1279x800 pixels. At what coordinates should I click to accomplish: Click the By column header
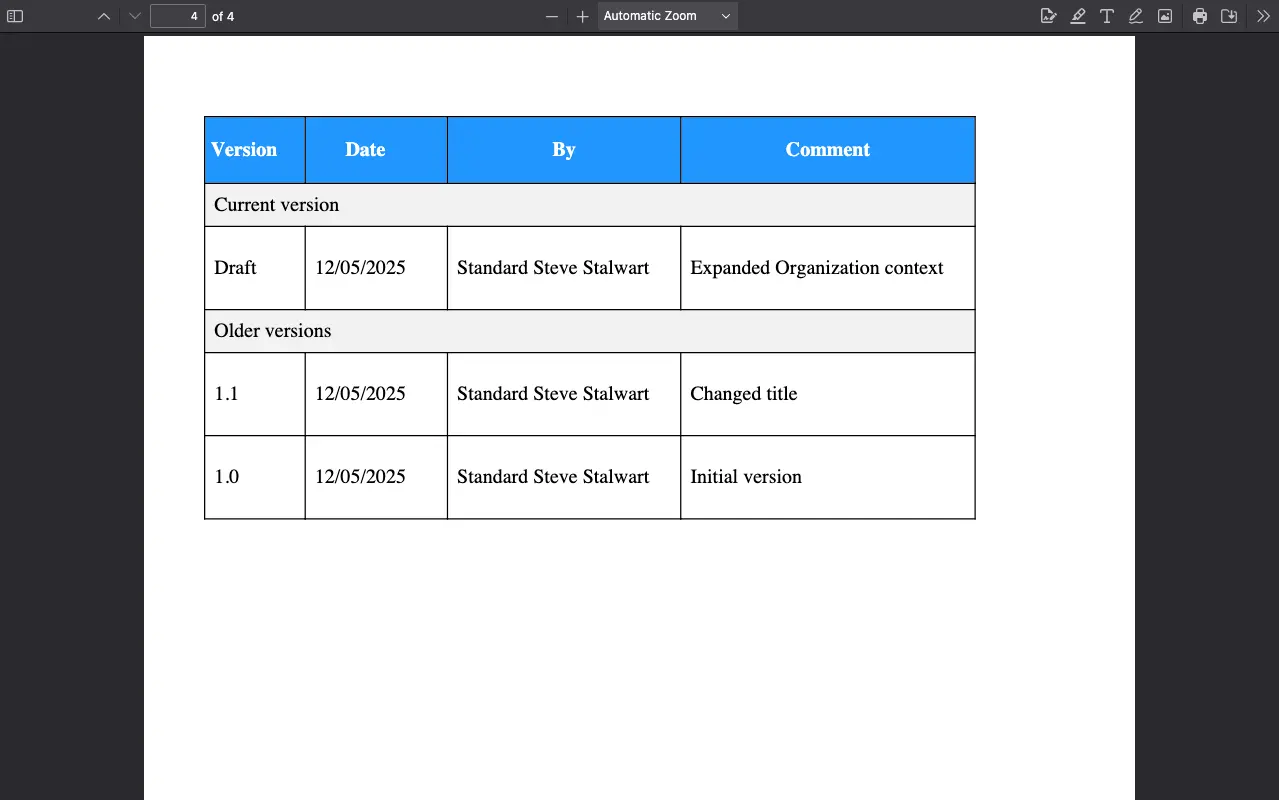[564, 150]
